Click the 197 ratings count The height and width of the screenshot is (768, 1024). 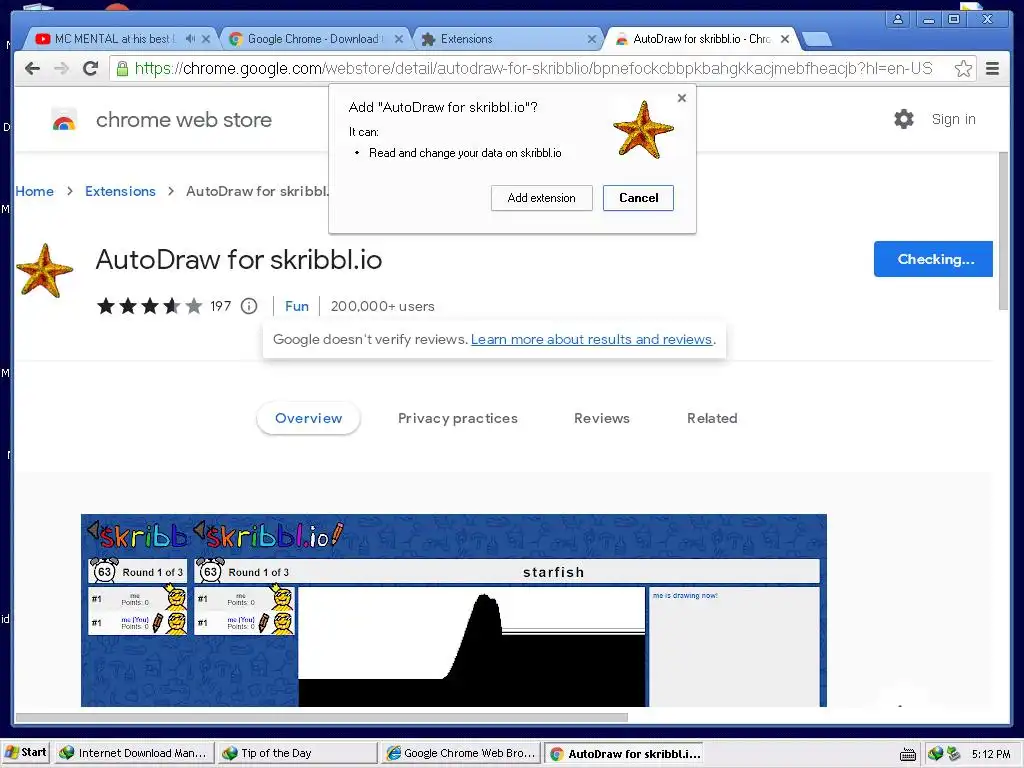[x=221, y=306]
